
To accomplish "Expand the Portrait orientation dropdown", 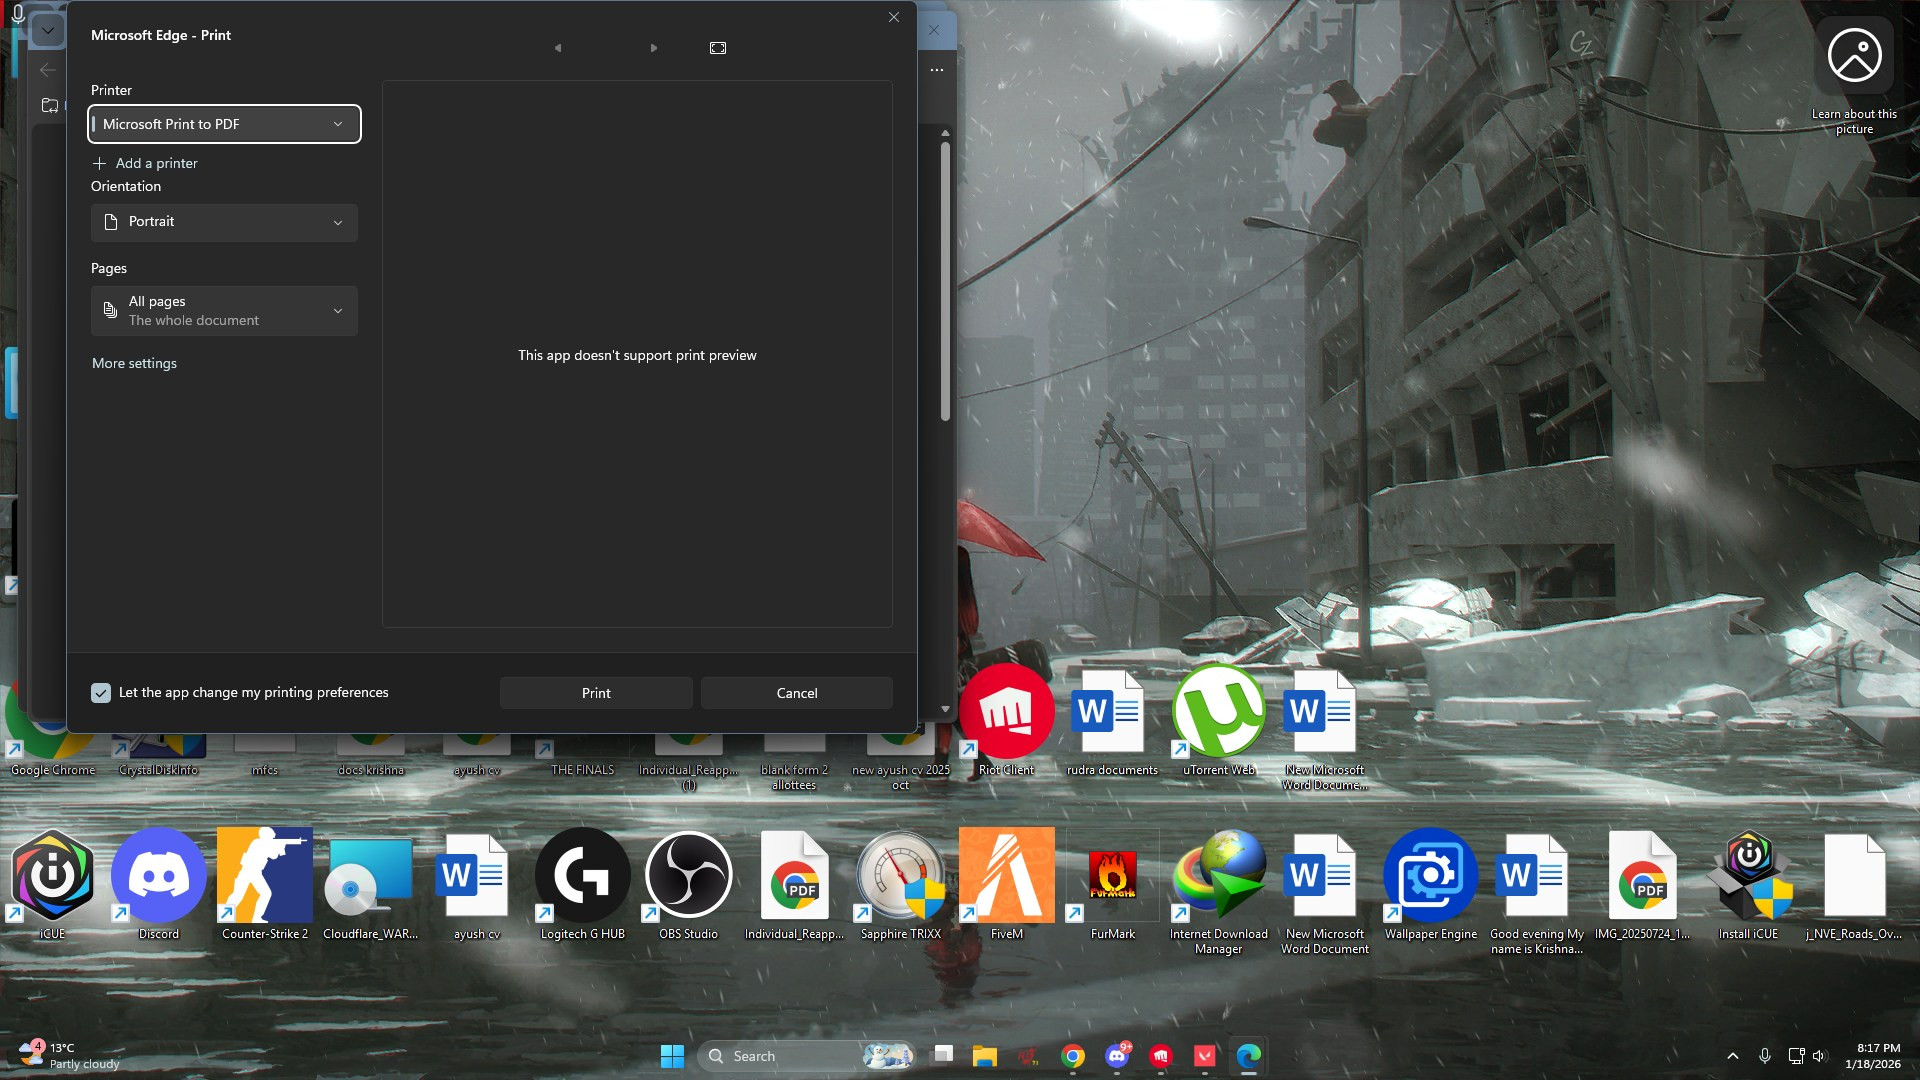I will [x=224, y=222].
